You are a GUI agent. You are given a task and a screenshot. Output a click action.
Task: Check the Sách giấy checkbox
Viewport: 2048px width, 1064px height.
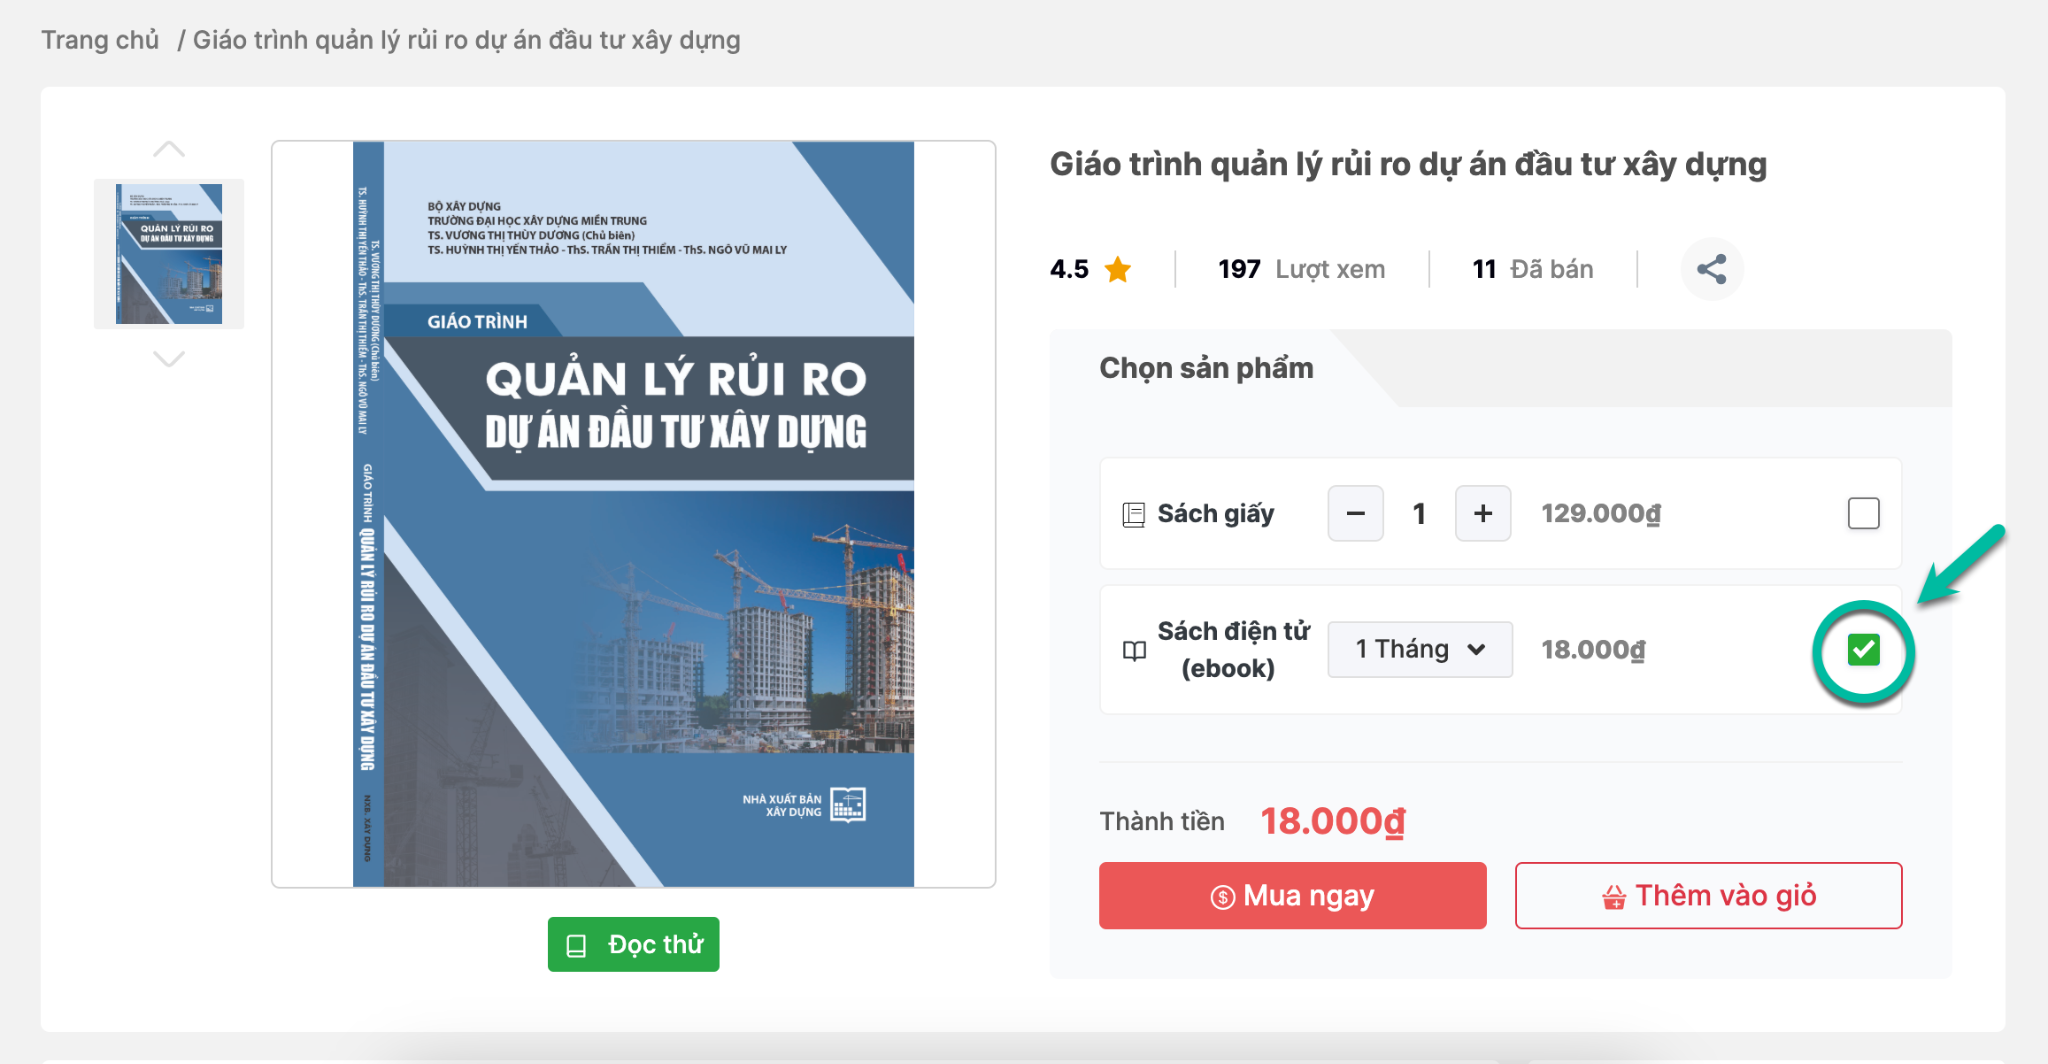point(1863,514)
